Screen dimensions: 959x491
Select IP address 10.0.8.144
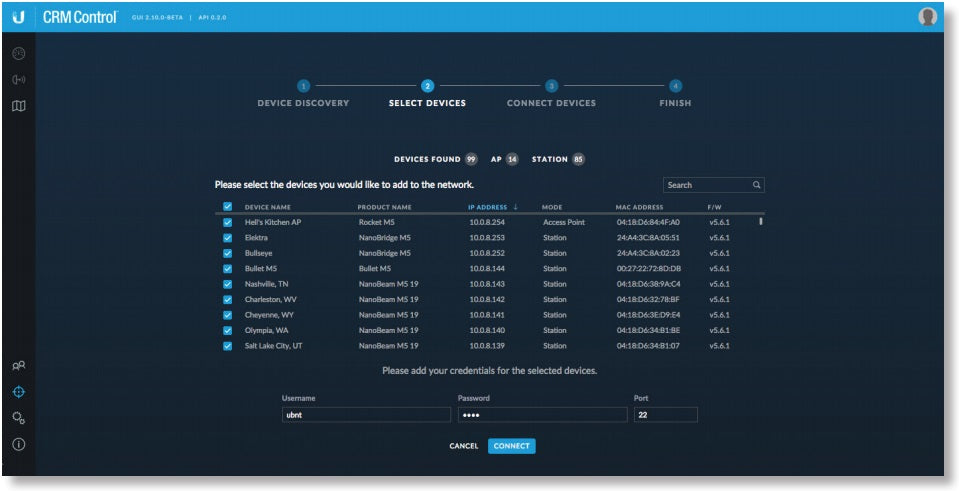[487, 268]
